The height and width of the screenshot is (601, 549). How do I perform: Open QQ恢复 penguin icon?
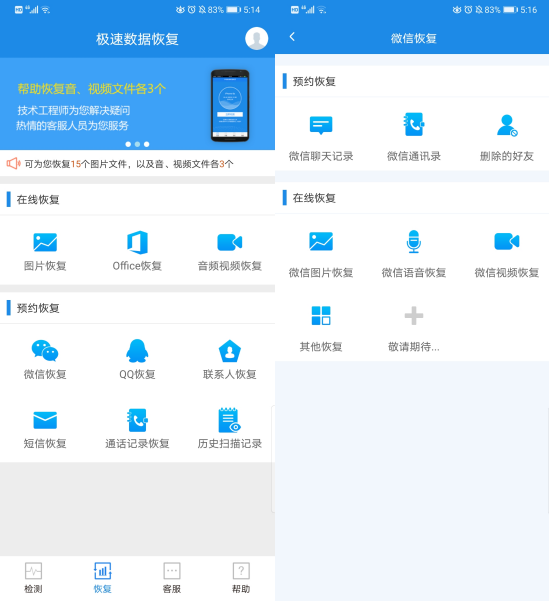[x=137, y=350]
